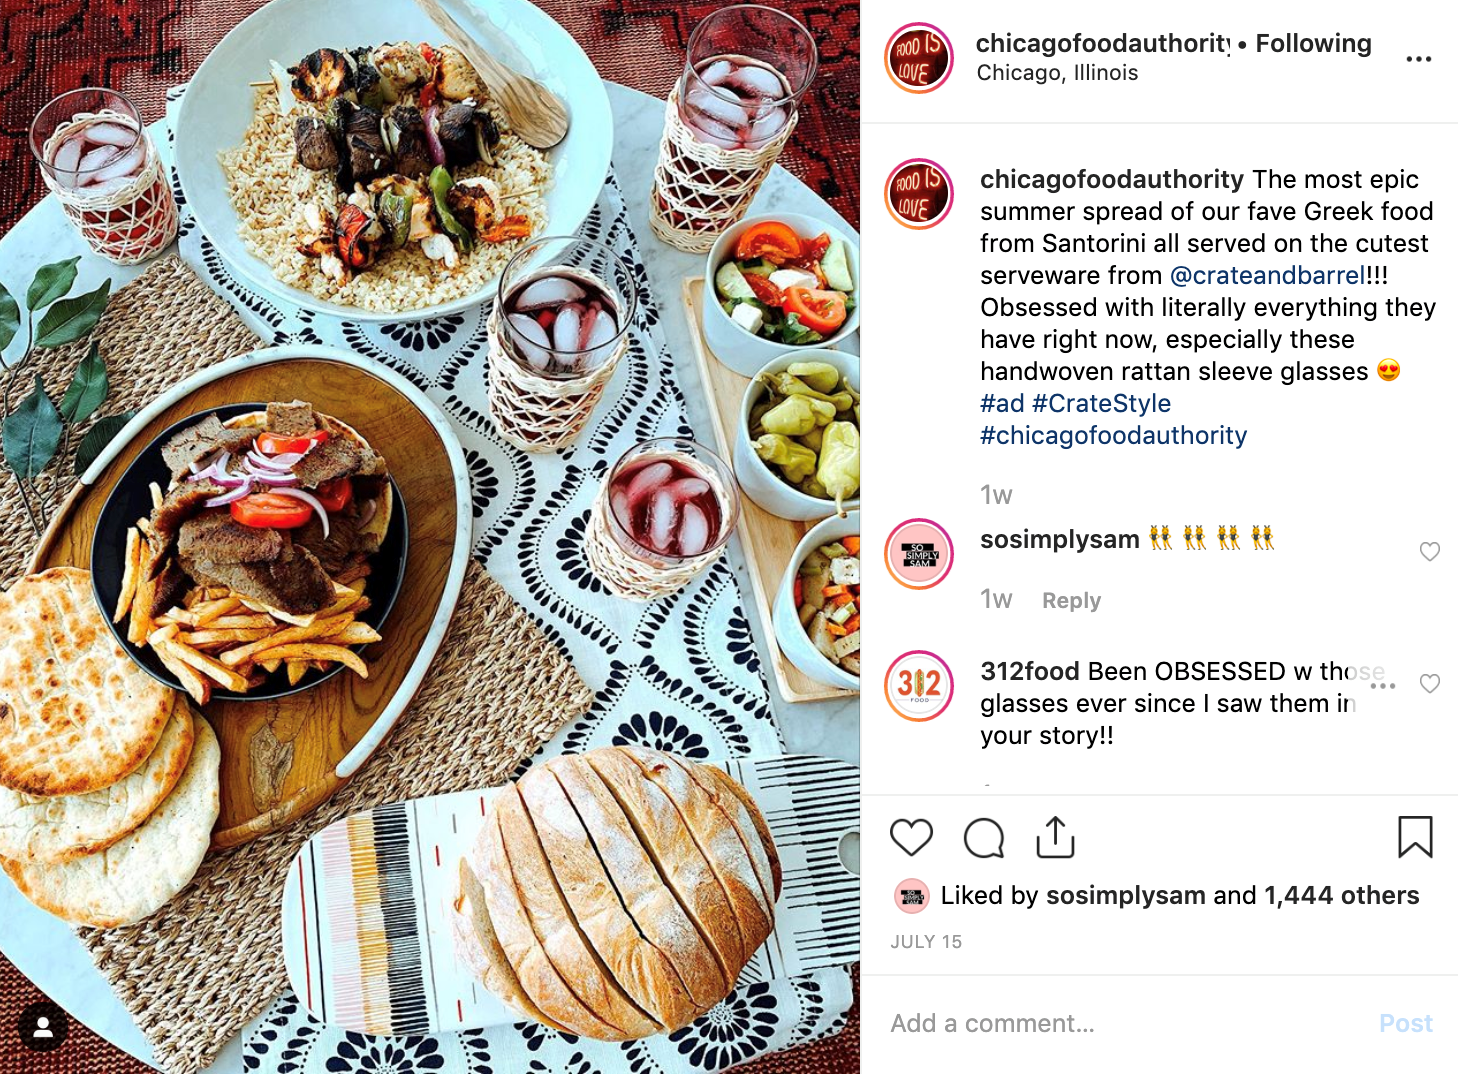Like sosimplysam's comment
Screen dimensions: 1458x1074
click(1430, 551)
